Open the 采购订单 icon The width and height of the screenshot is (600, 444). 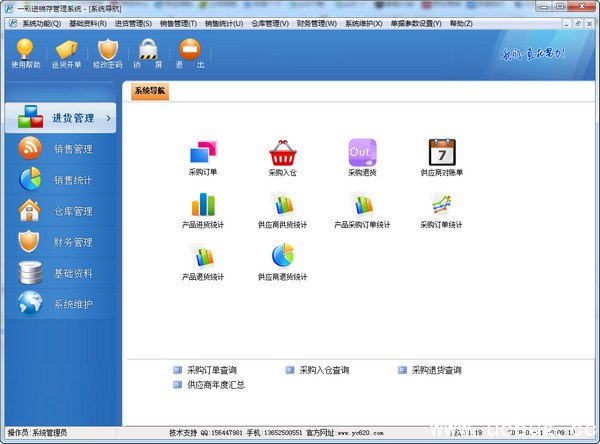203,153
